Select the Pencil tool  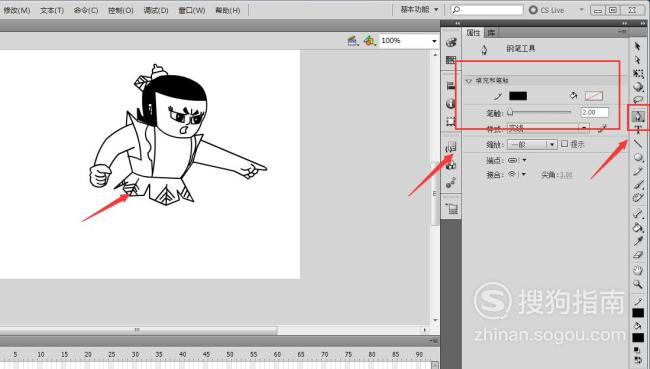pyautogui.click(x=638, y=171)
